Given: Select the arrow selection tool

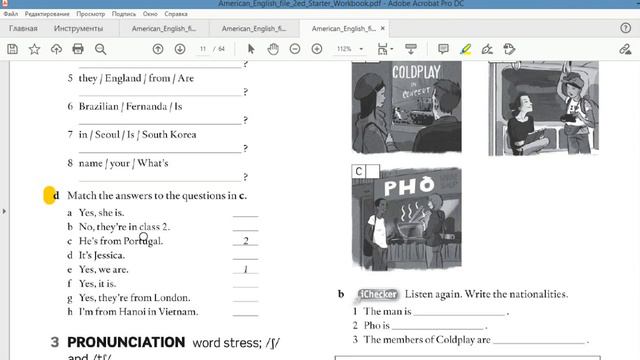Looking at the screenshot, I should [x=251, y=49].
